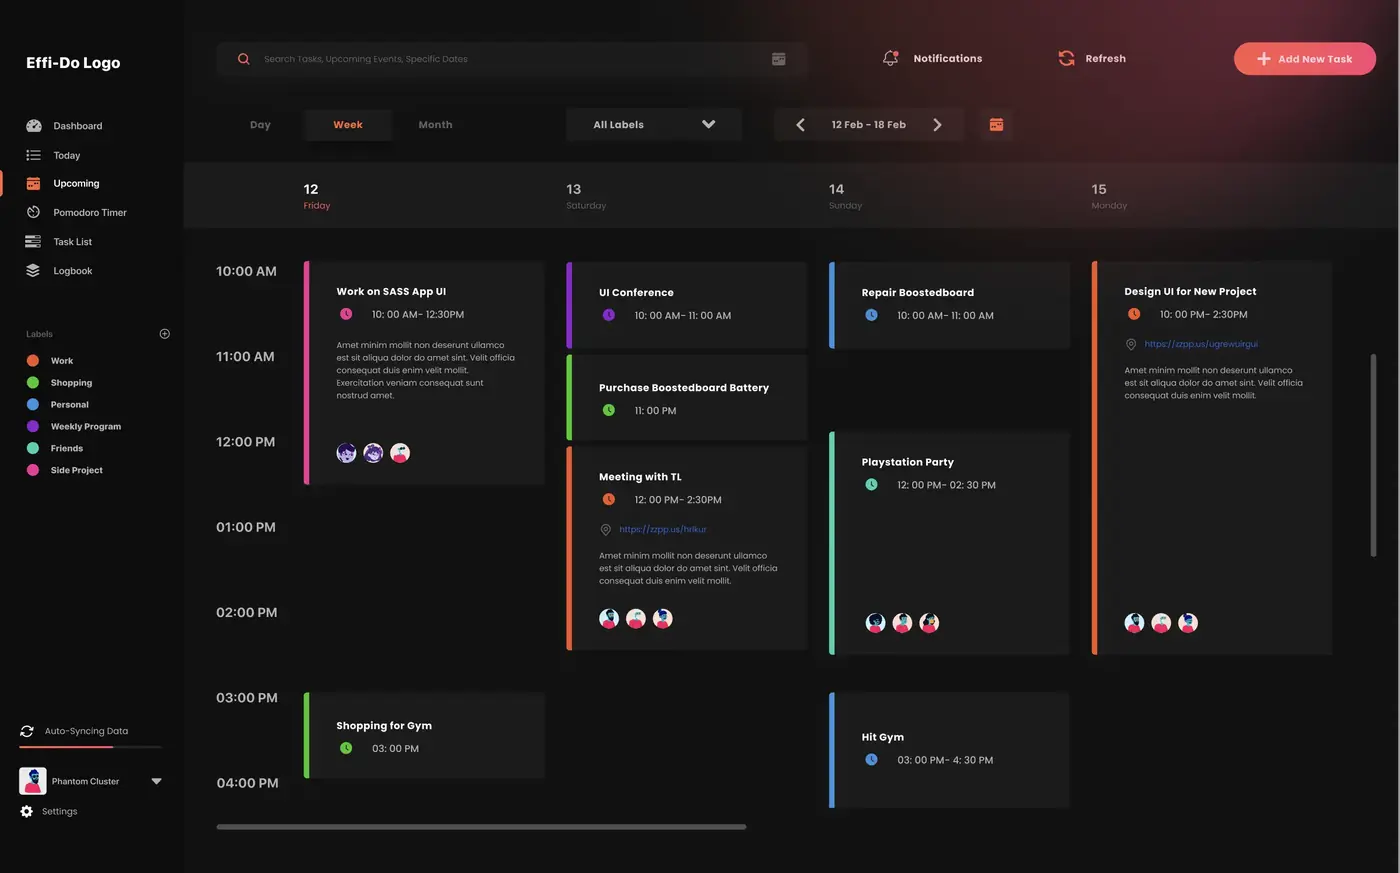Open the Pomodoro Timer icon
This screenshot has height=873, width=1400.
(x=33, y=212)
